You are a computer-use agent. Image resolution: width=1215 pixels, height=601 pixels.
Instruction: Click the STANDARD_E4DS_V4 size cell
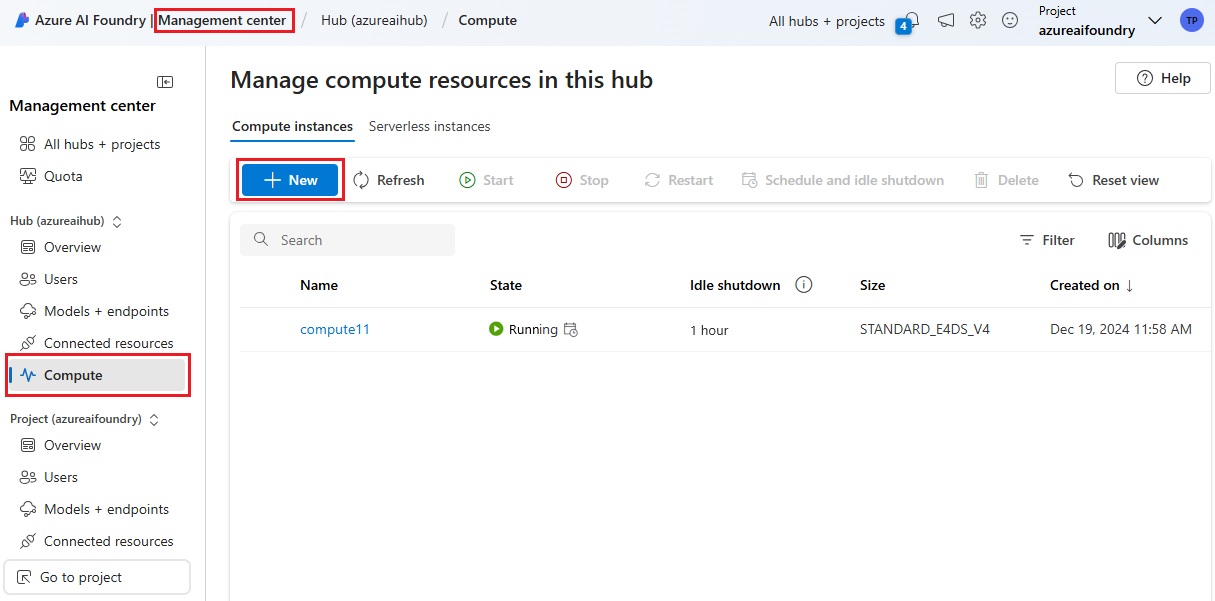tap(925, 329)
